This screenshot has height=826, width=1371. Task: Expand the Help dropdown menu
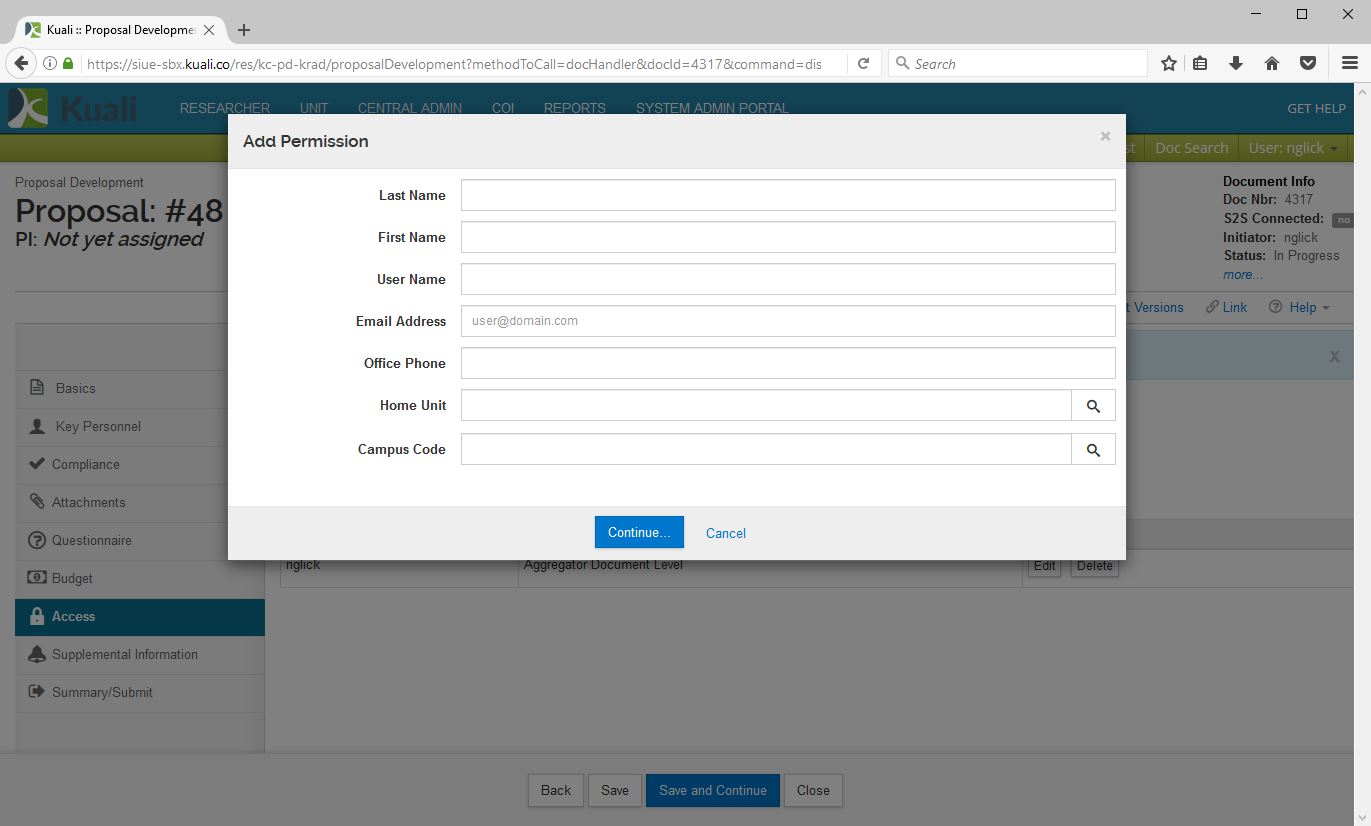click(x=1300, y=308)
